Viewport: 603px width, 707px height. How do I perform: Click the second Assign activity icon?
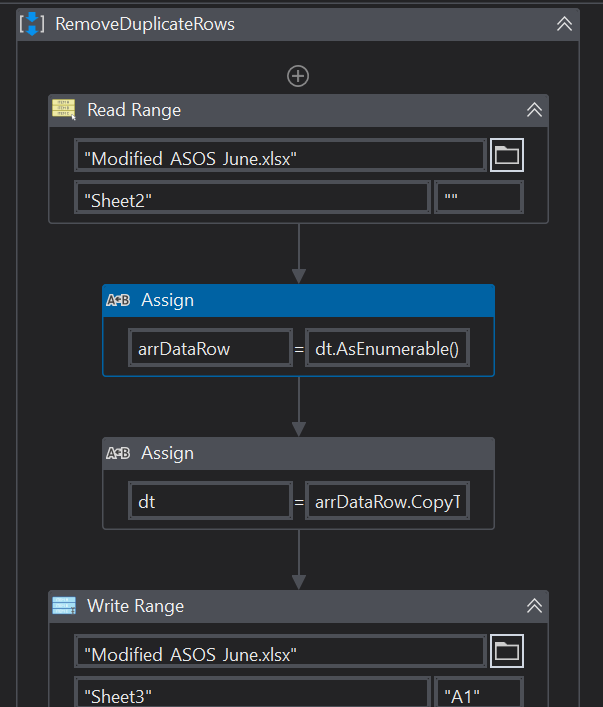point(118,453)
